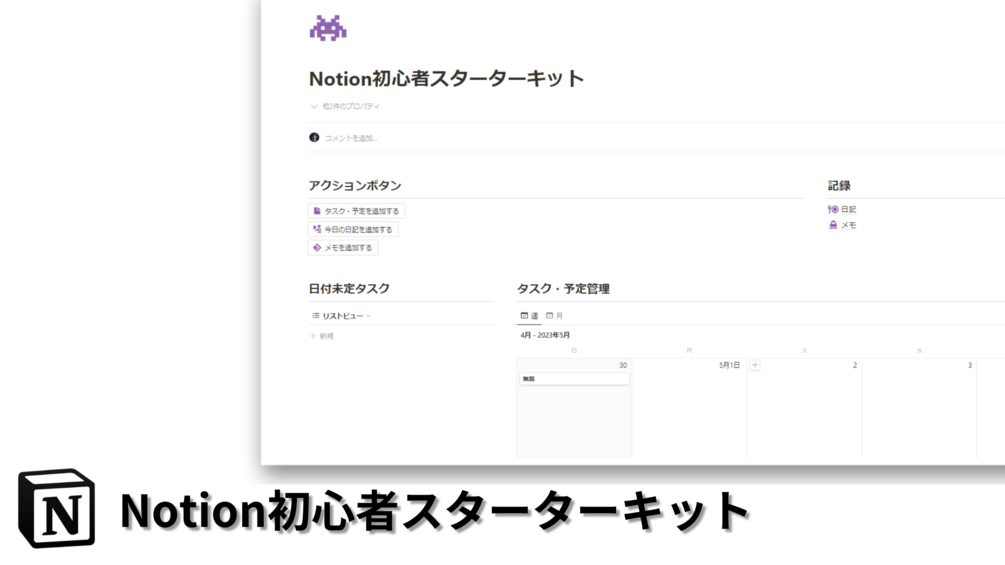Click the 新規 add item button

[x=322, y=336]
